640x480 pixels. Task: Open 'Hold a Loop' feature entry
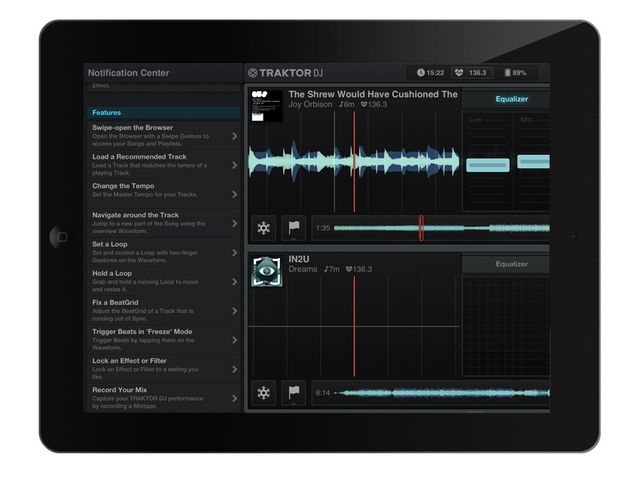click(164, 282)
